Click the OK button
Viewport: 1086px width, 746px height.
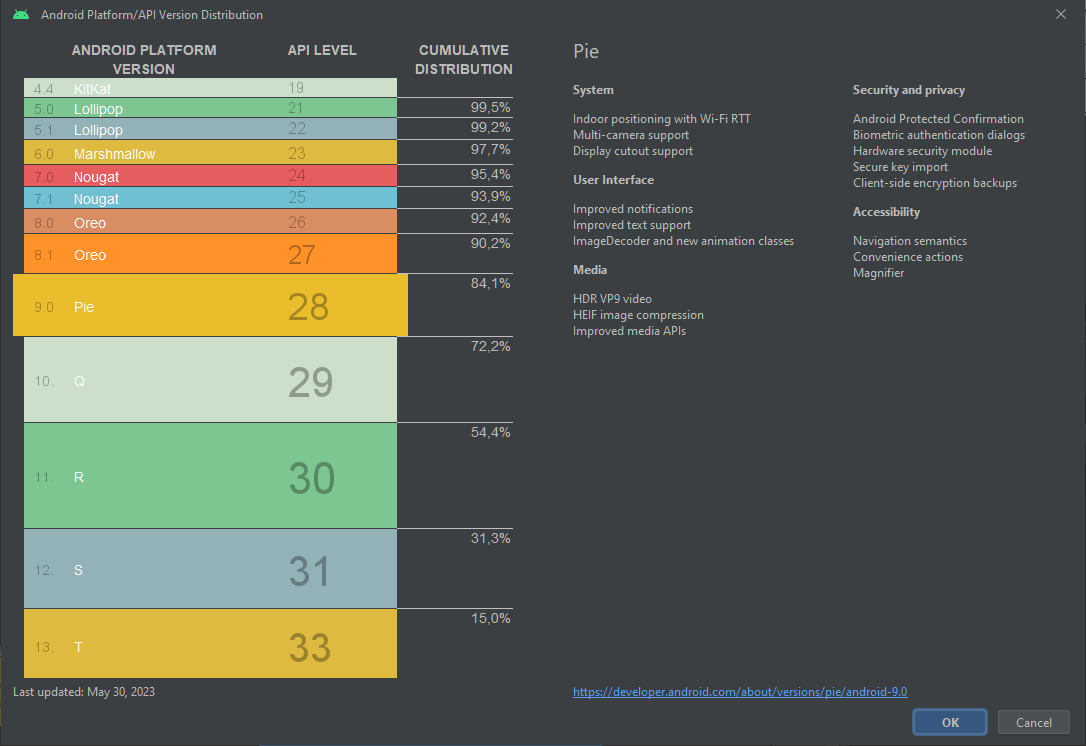tap(949, 722)
